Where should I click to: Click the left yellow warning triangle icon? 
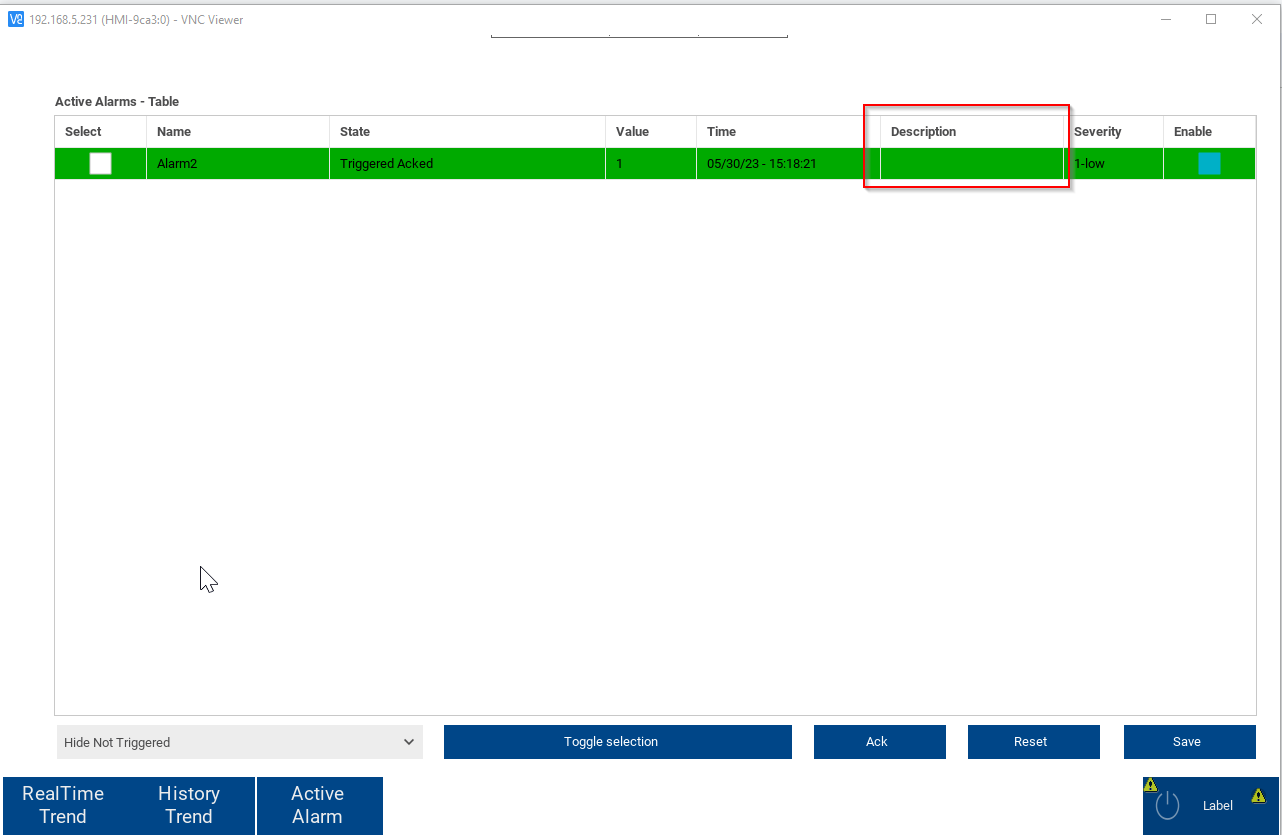(x=1150, y=785)
